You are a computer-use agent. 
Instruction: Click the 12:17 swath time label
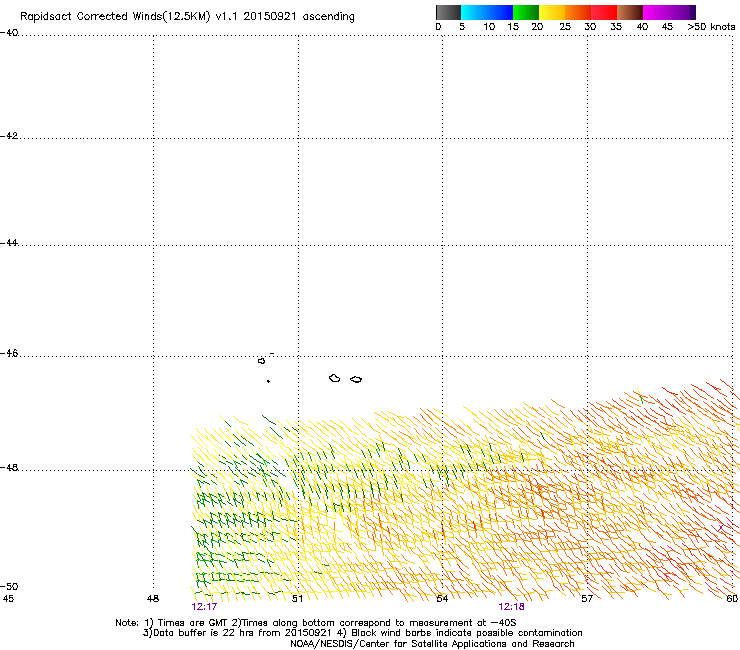click(204, 607)
